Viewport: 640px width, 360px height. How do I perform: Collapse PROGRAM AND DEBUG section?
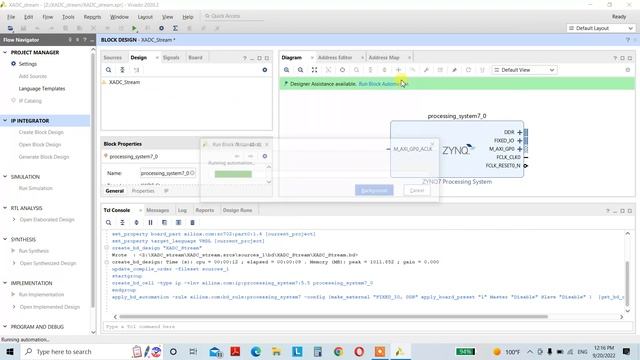[x=5, y=327]
